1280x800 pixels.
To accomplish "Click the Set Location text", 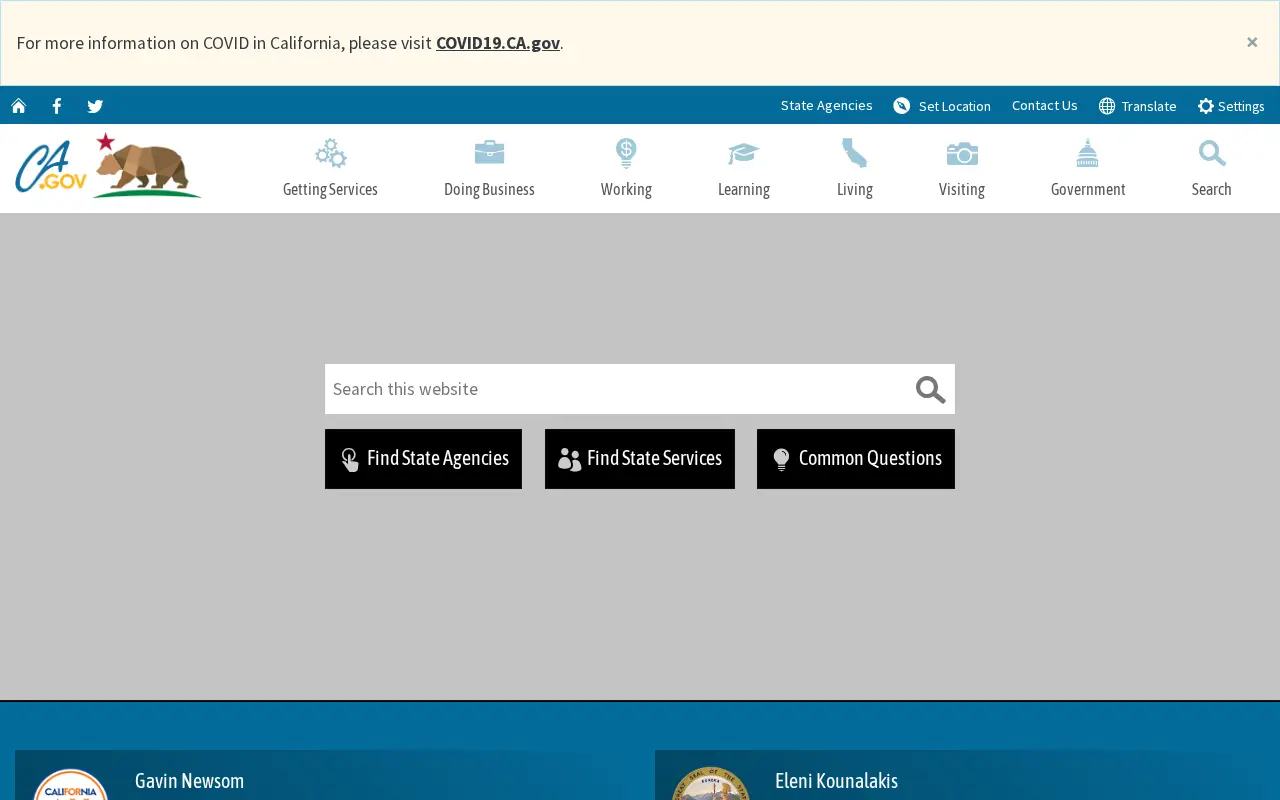I will point(955,106).
